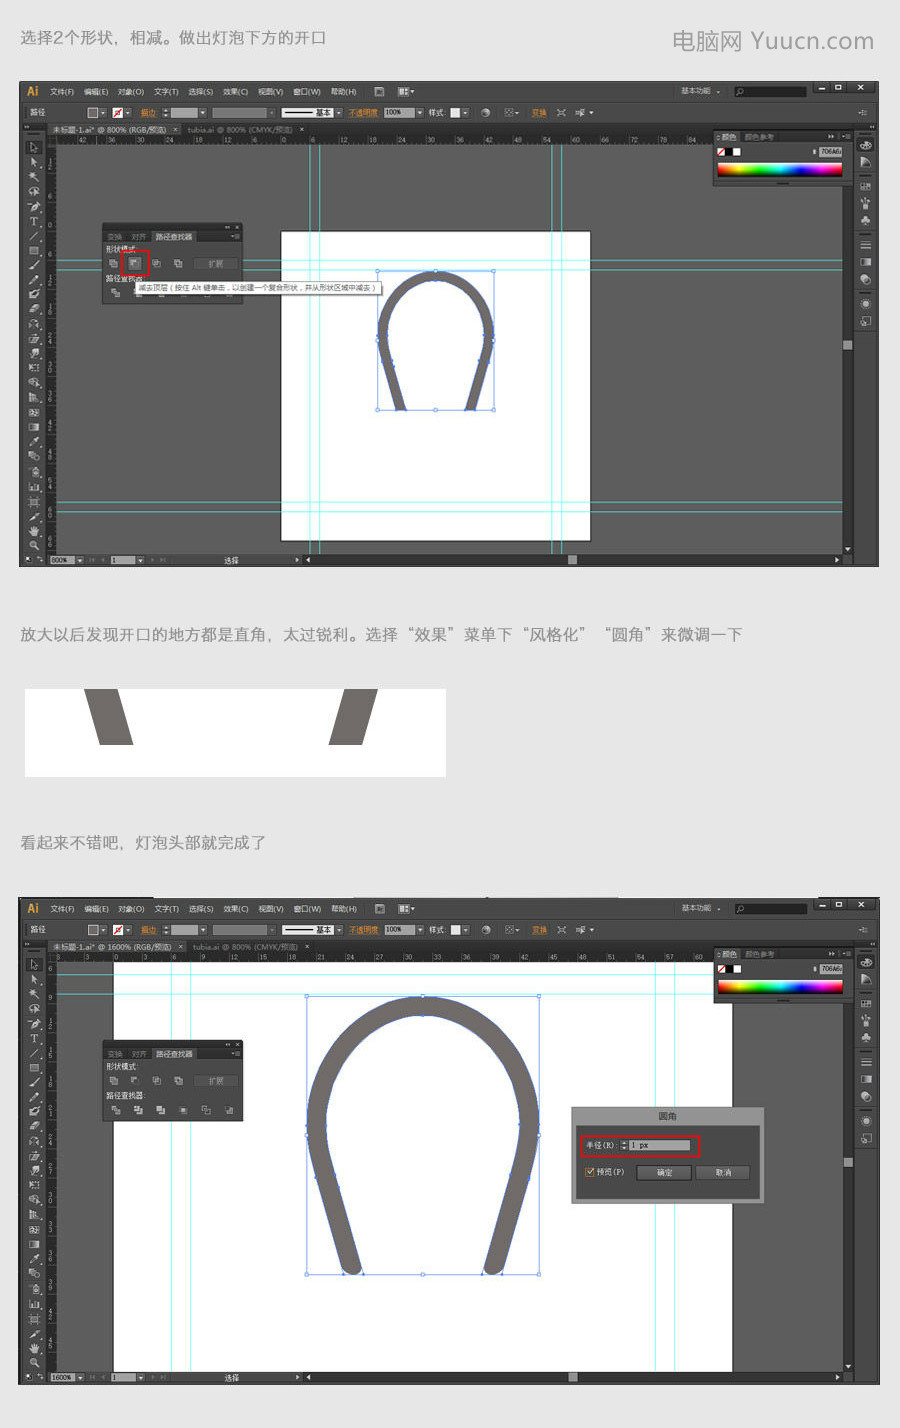Click 变换 link in bottom control bar
Viewport: 900px width, 1428px height.
point(539,930)
